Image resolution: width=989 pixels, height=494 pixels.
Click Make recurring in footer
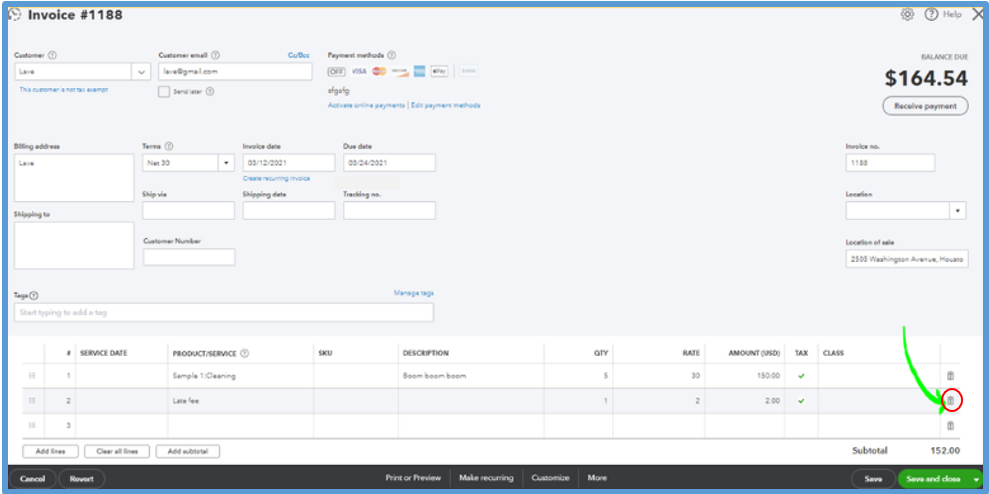tap(486, 478)
